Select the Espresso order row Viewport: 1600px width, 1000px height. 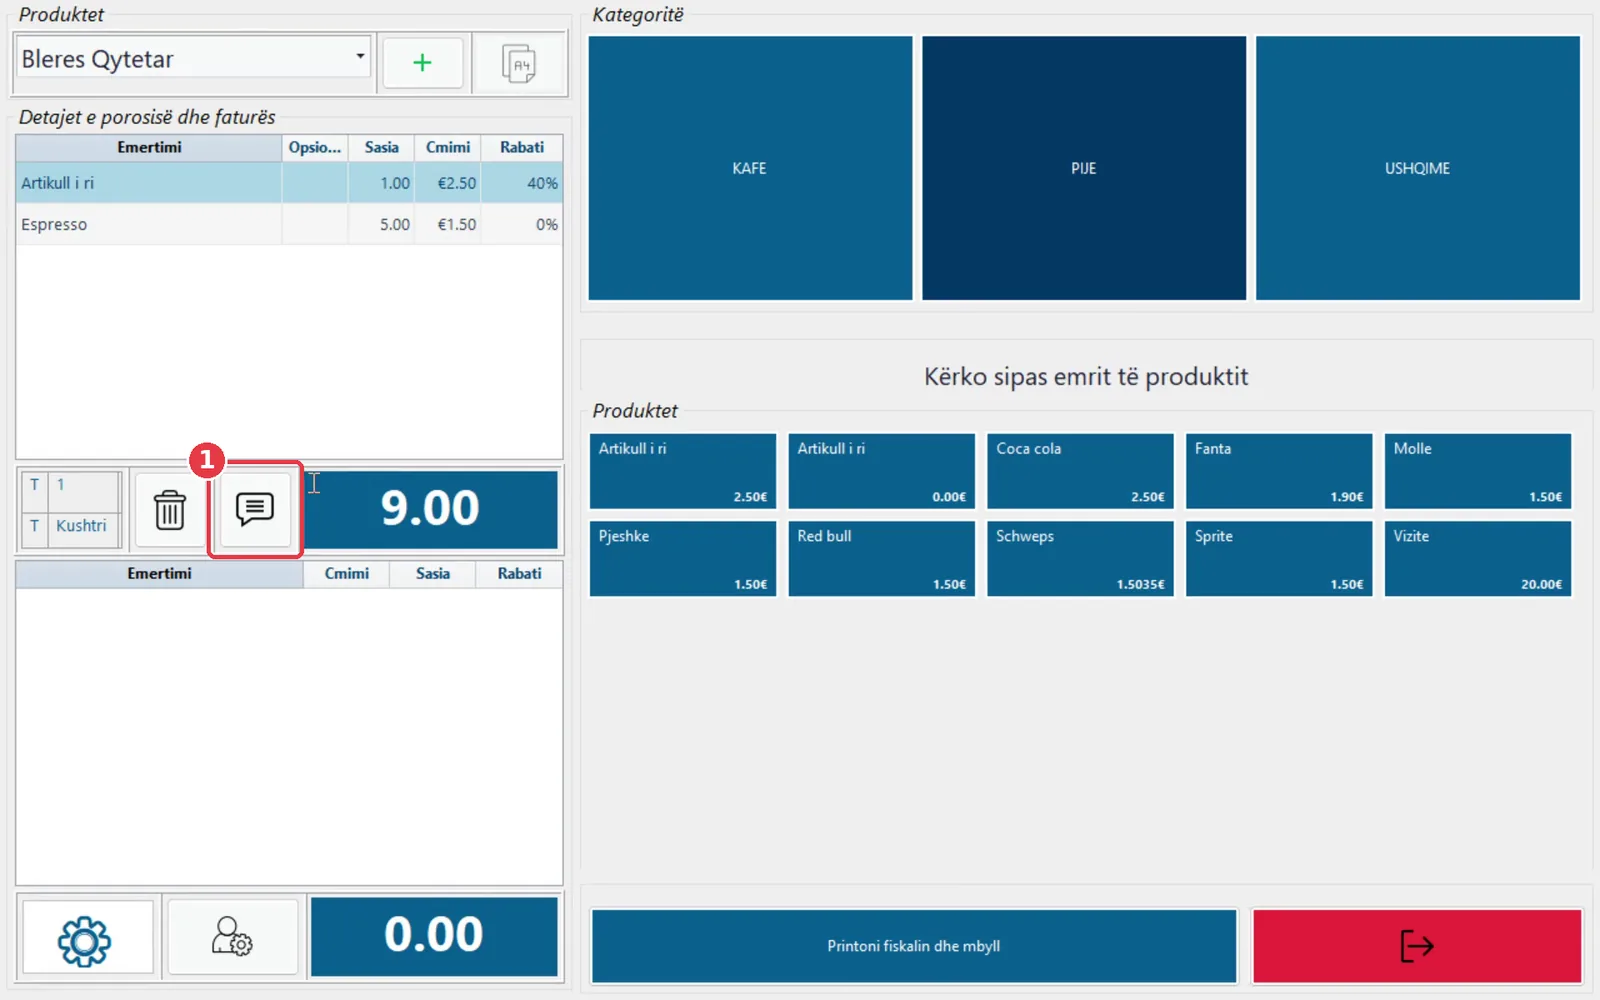(289, 224)
